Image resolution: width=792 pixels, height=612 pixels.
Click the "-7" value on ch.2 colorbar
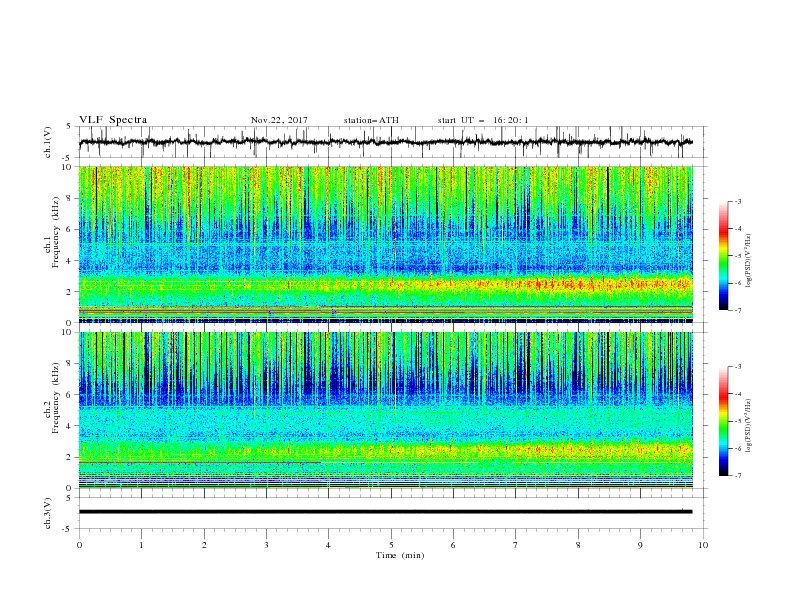pos(738,476)
